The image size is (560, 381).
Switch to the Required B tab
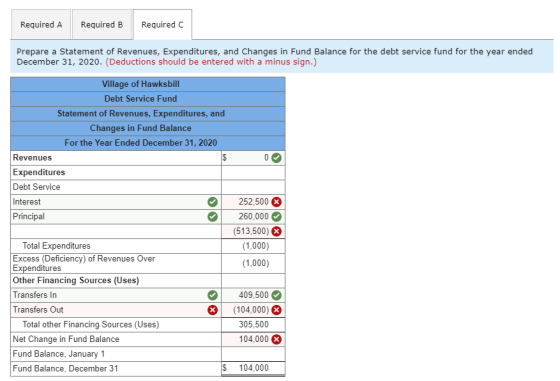[x=102, y=25]
